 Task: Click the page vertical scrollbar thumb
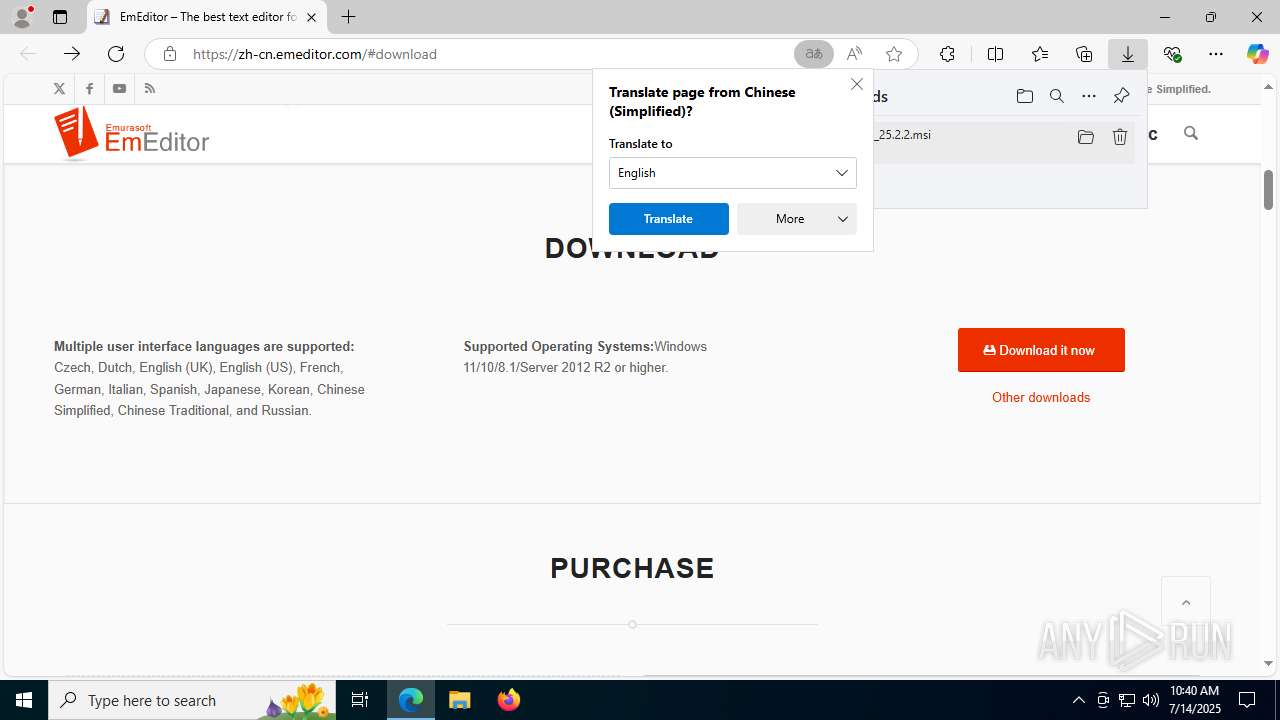(1268, 190)
